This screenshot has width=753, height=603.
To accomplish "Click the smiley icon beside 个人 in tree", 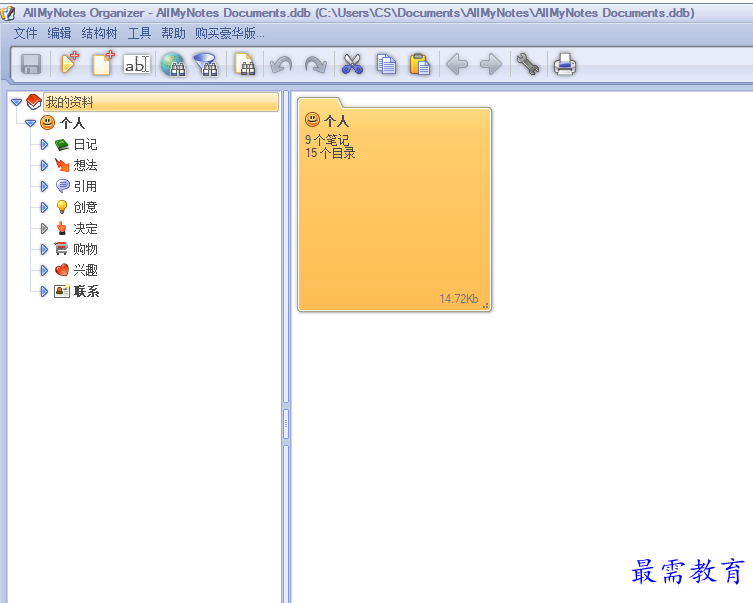I will pos(47,123).
